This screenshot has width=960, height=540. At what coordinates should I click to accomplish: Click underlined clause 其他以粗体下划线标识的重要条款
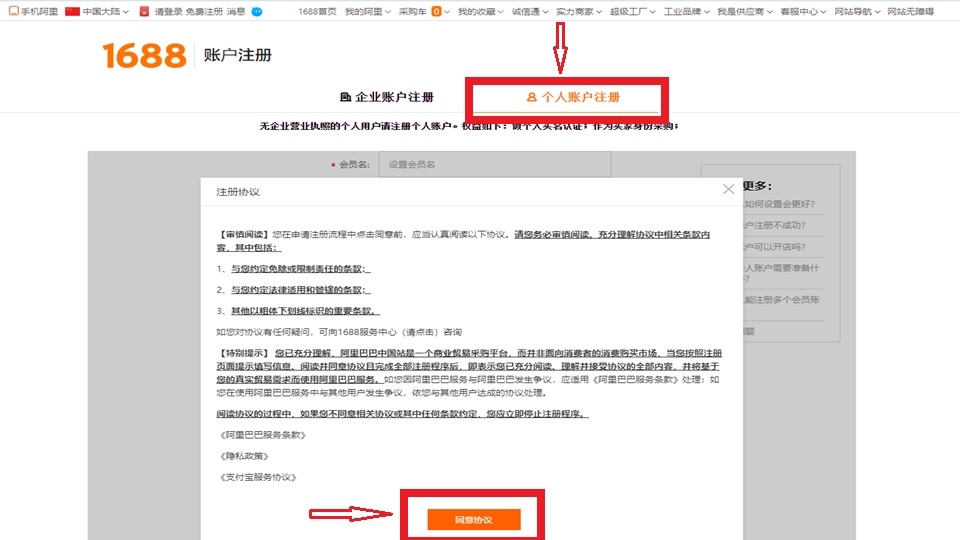[x=305, y=310]
